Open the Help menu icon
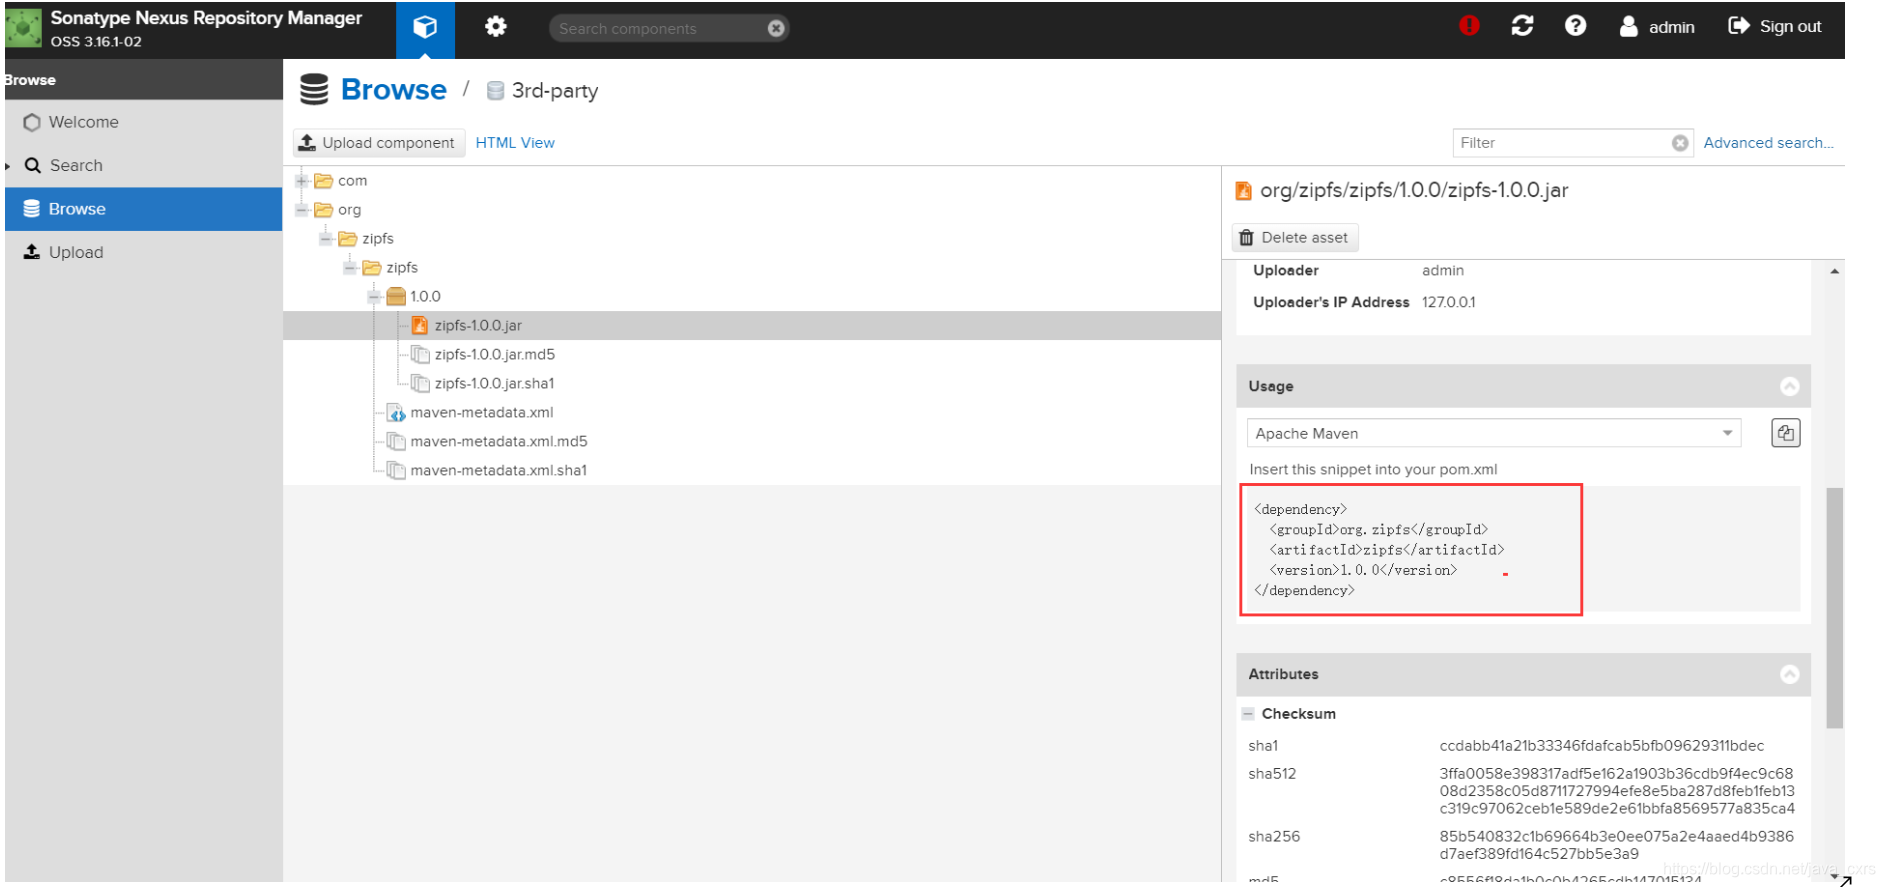Image resolution: width=1885 pixels, height=887 pixels. 1575,26
